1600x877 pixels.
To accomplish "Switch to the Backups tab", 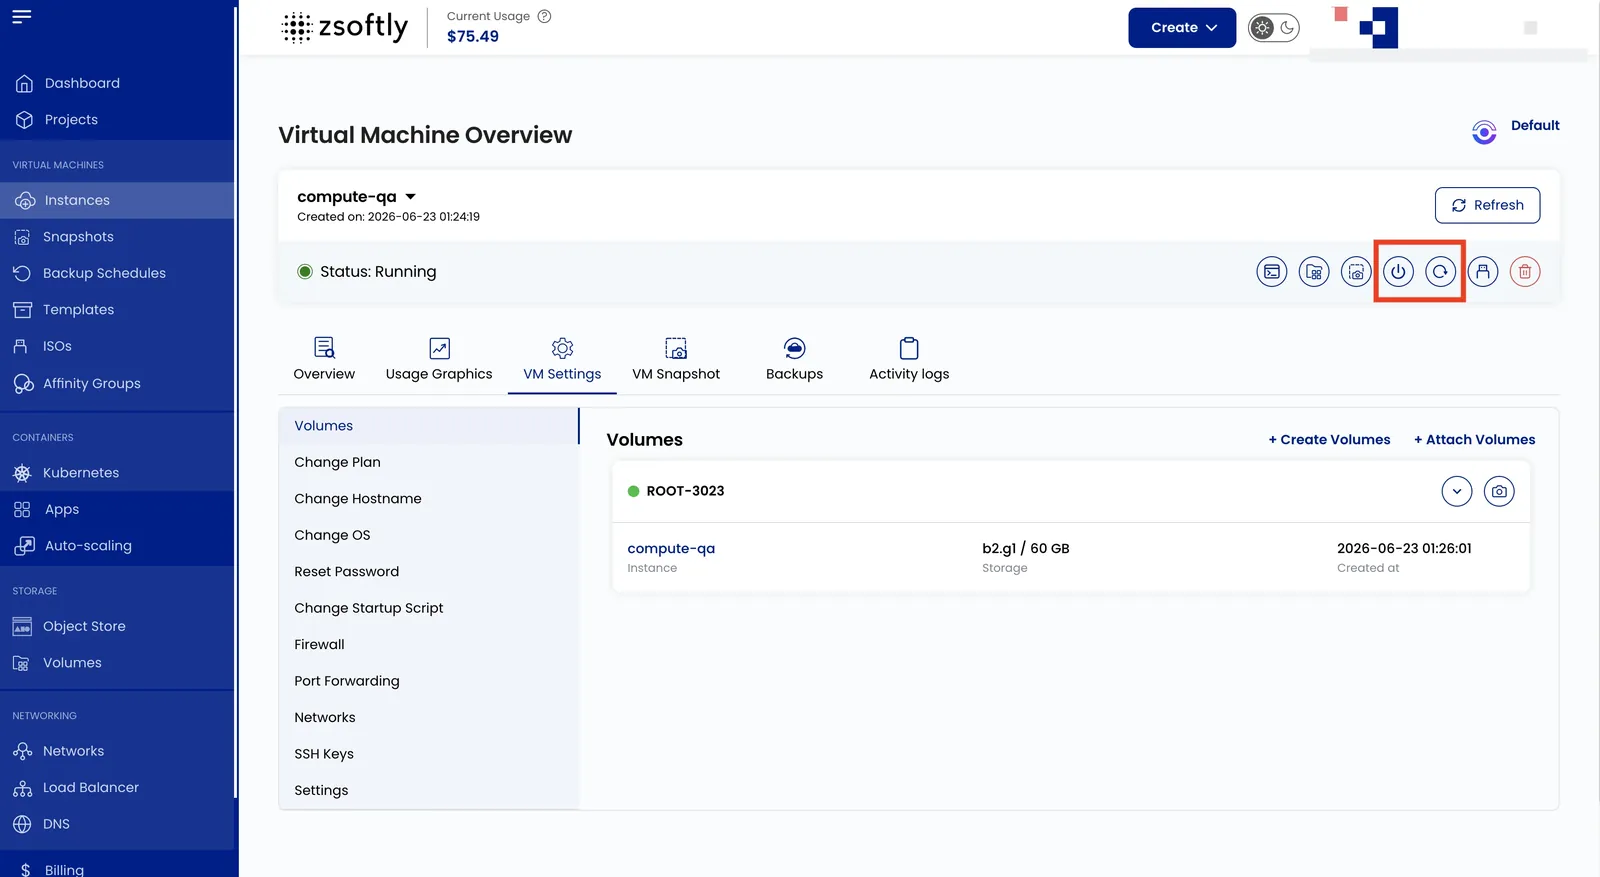I will tap(794, 360).
